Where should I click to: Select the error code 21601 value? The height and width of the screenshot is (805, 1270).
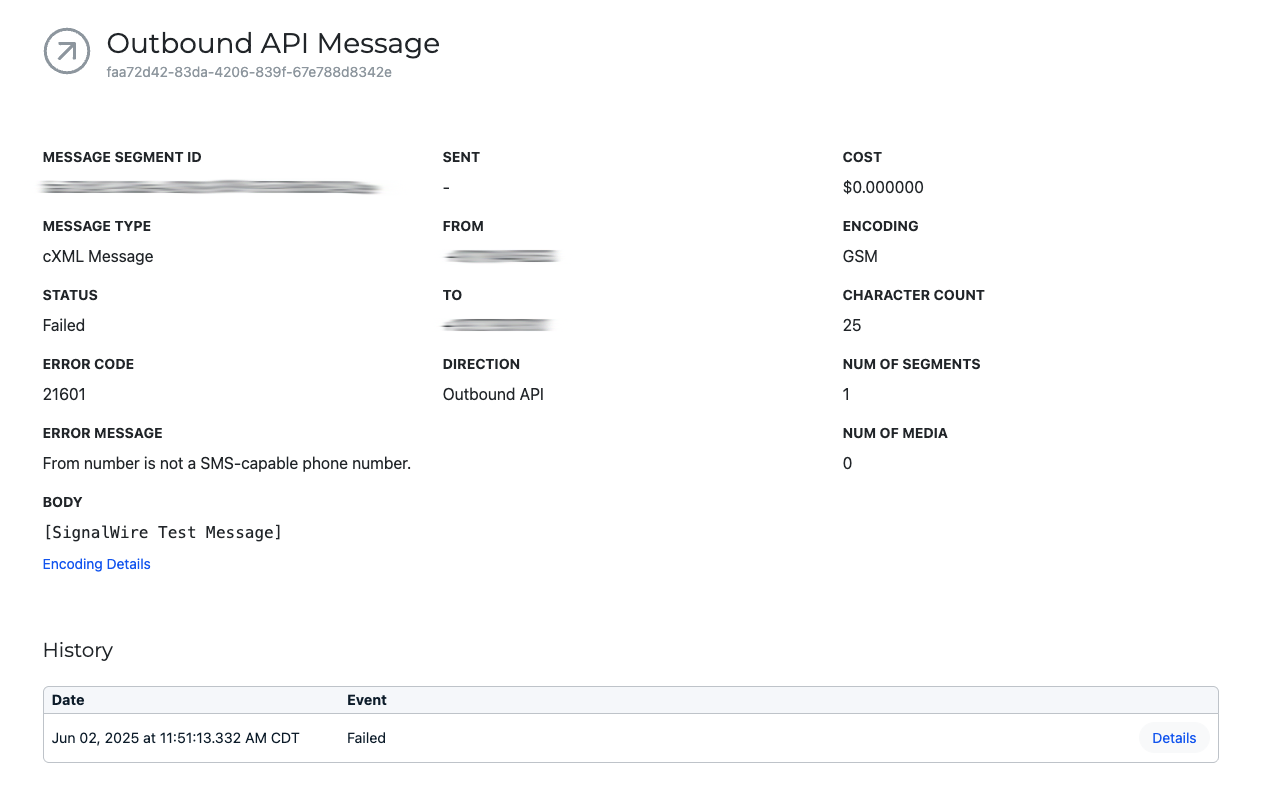(x=64, y=394)
